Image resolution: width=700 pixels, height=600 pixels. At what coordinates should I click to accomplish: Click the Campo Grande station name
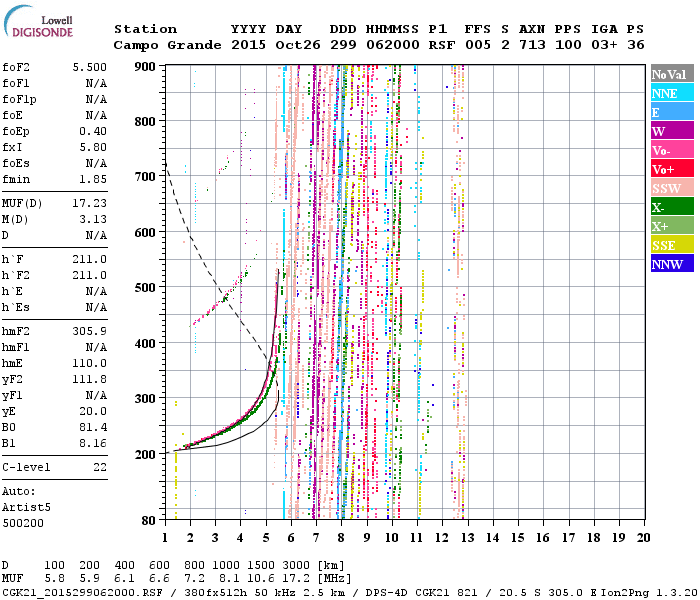click(x=167, y=45)
